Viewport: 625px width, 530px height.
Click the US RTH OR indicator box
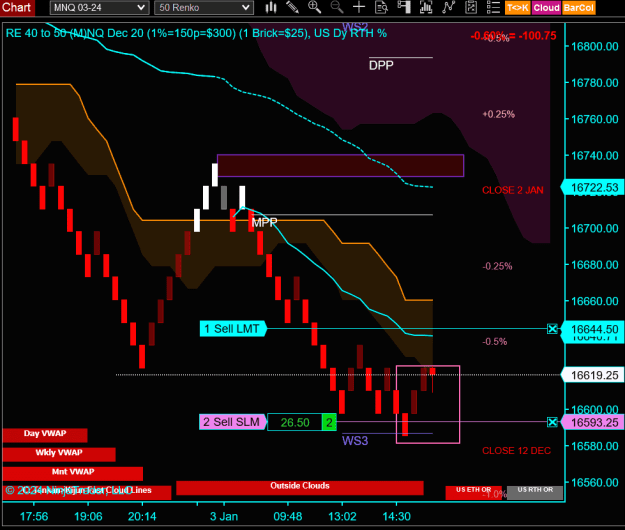pos(535,492)
